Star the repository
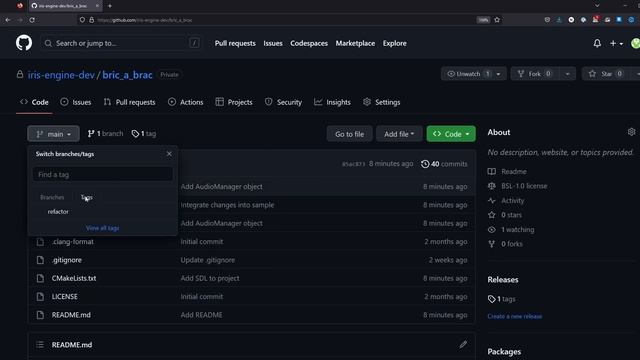Image resolution: width=640 pixels, height=360 pixels. (606, 74)
